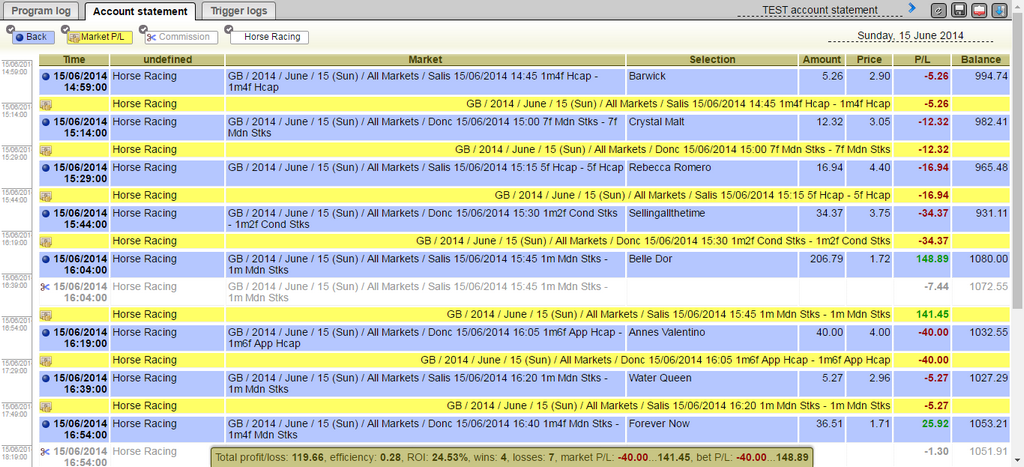Sort by the Market column header

point(425,59)
